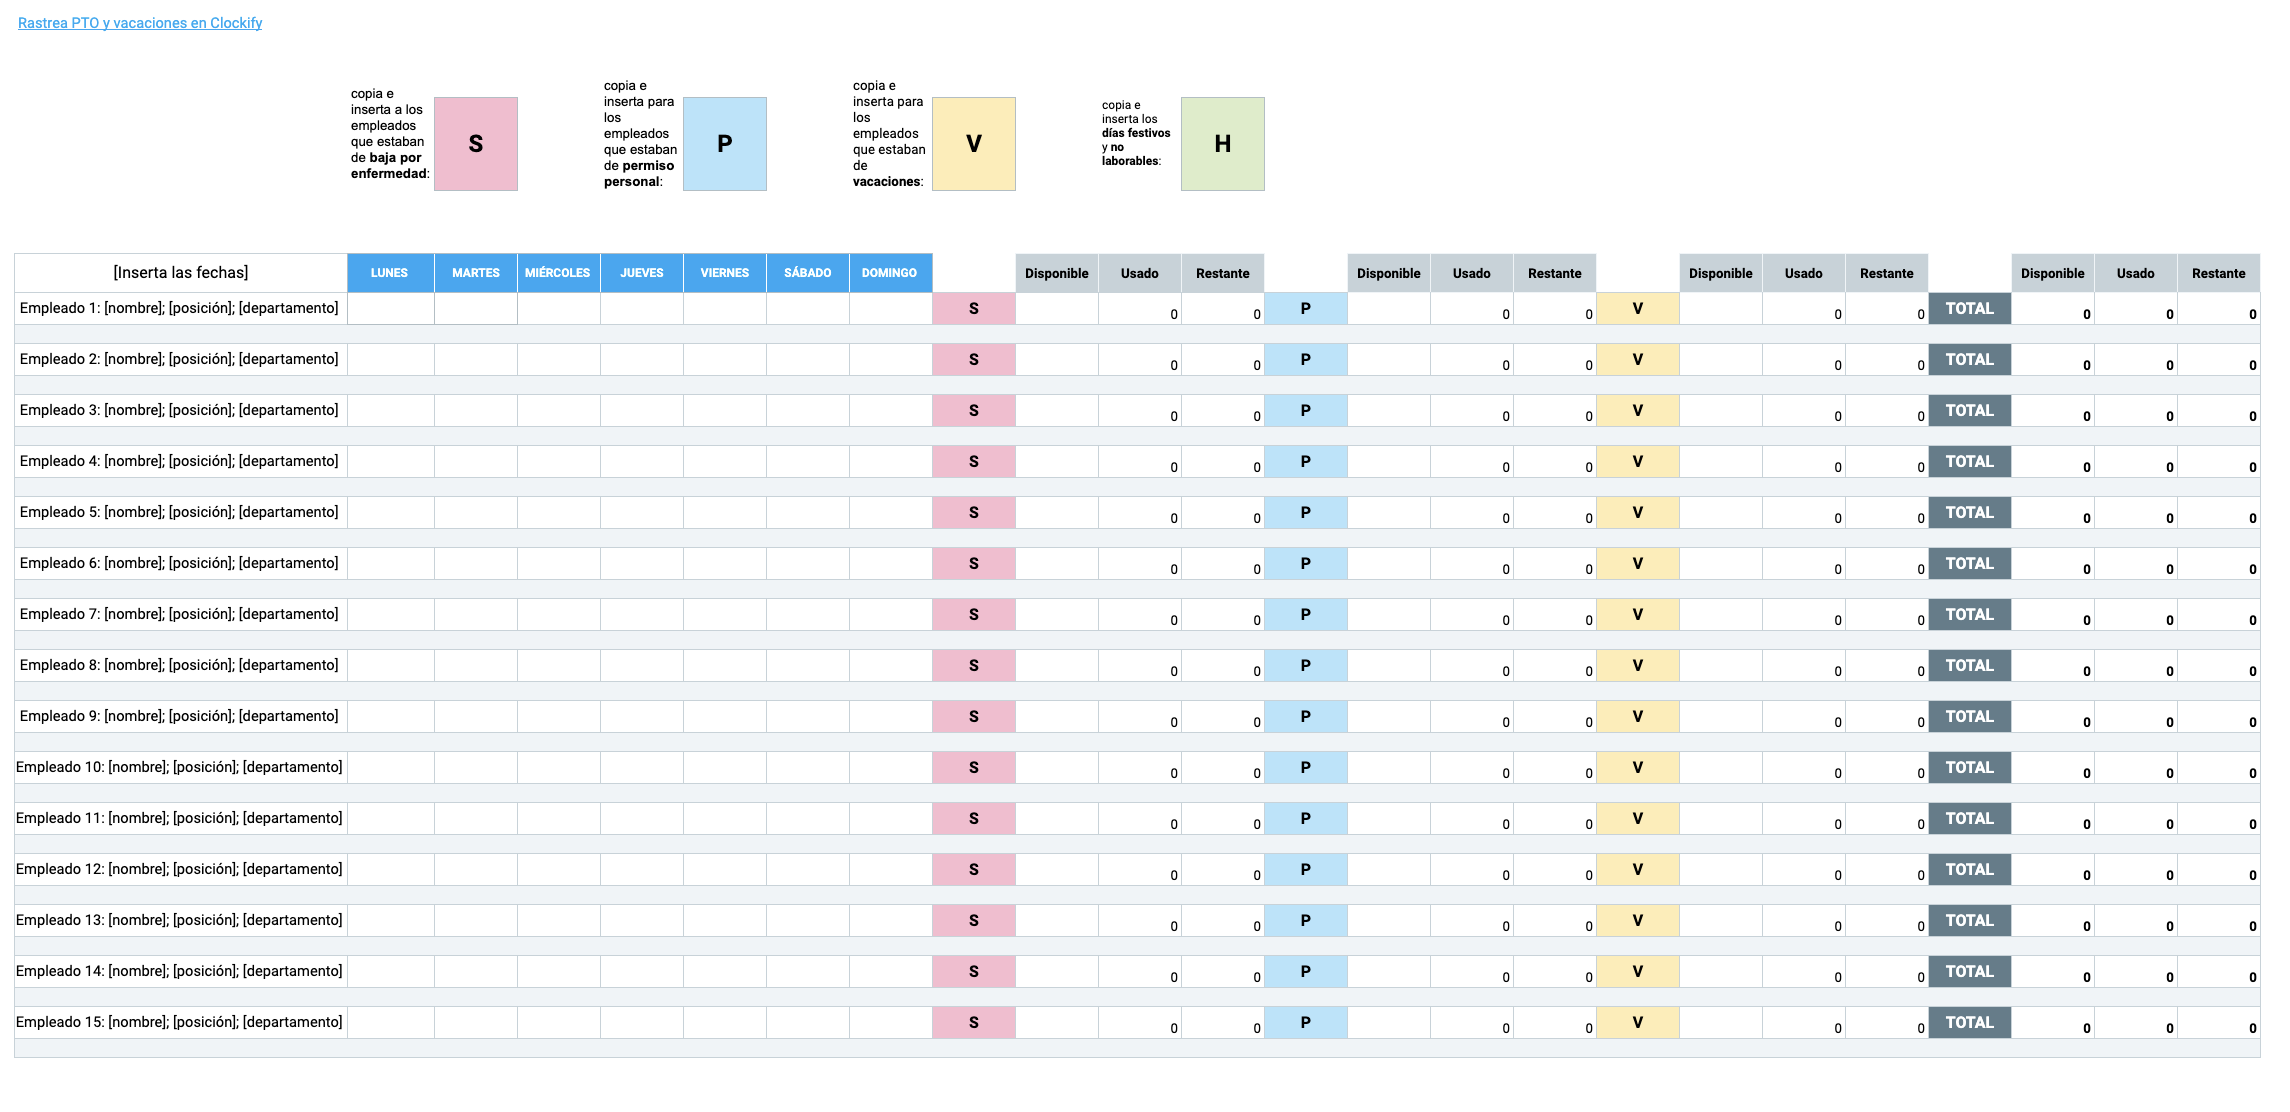Click the Empleado 5 name cell
Viewport: 2290px width, 1112px height.
[181, 512]
